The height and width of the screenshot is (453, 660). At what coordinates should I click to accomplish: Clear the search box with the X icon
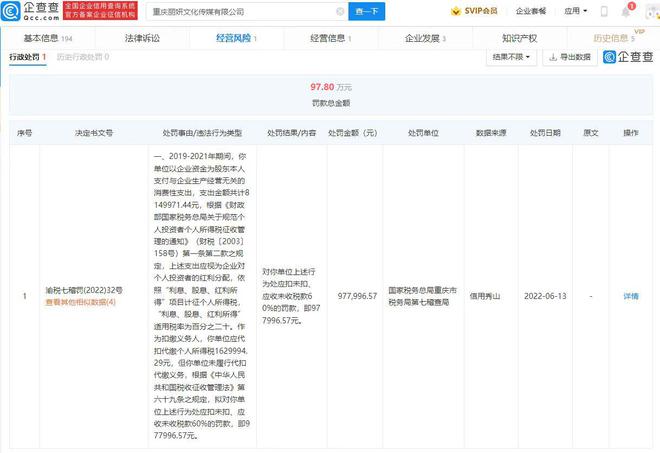point(338,12)
